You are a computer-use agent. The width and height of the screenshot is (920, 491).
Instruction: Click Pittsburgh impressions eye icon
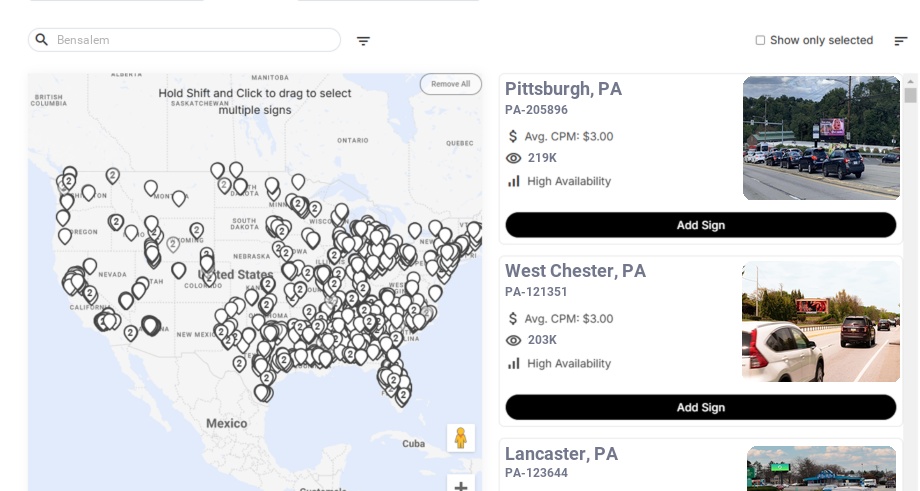[x=514, y=158]
